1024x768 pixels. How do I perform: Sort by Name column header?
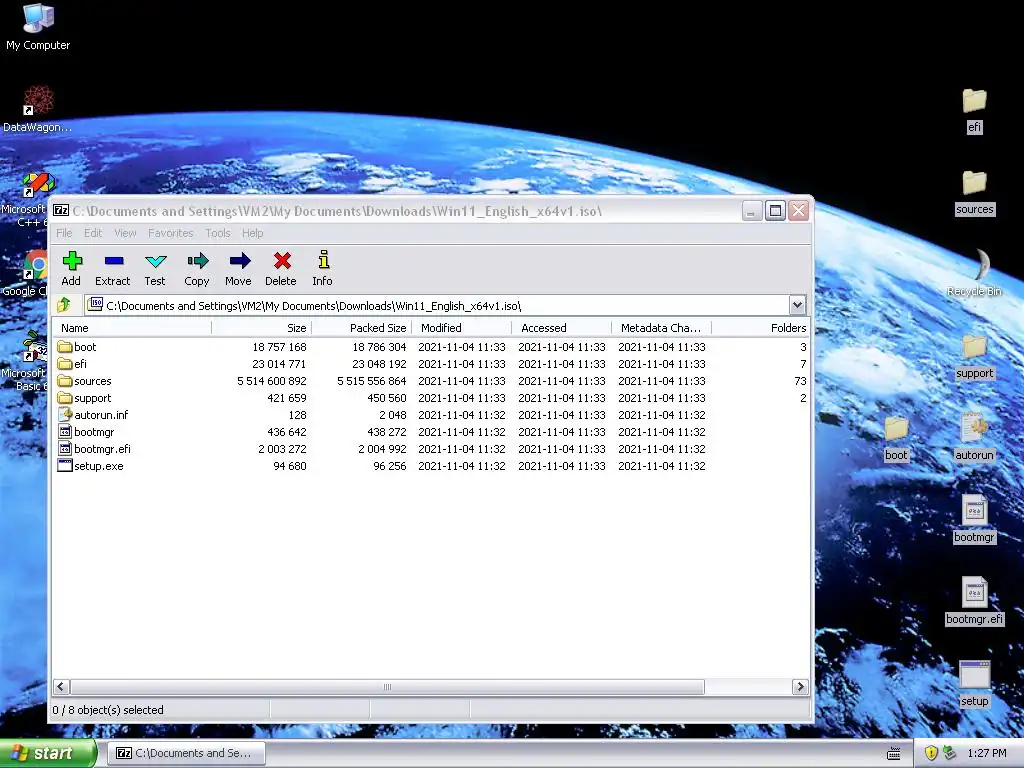click(133, 328)
